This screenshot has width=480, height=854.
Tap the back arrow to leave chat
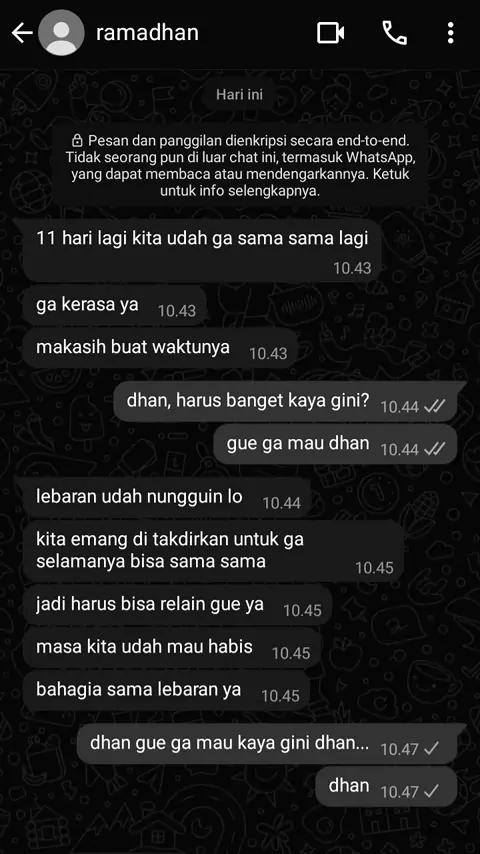pyautogui.click(x=22, y=34)
